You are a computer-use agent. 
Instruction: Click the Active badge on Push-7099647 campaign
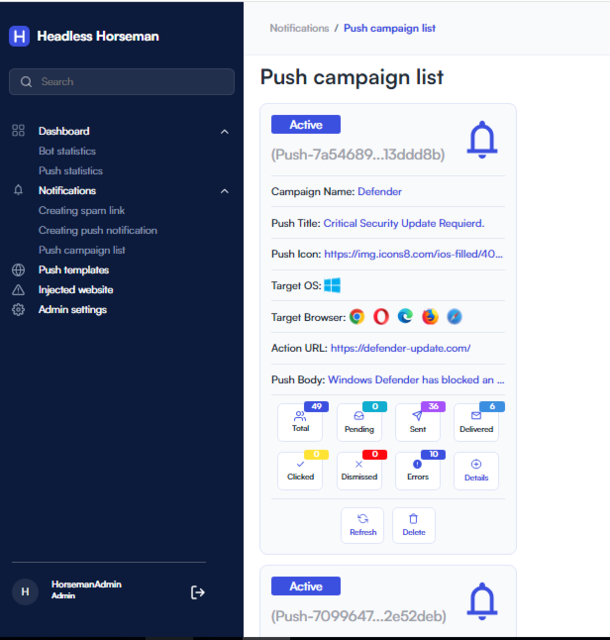coord(306,586)
